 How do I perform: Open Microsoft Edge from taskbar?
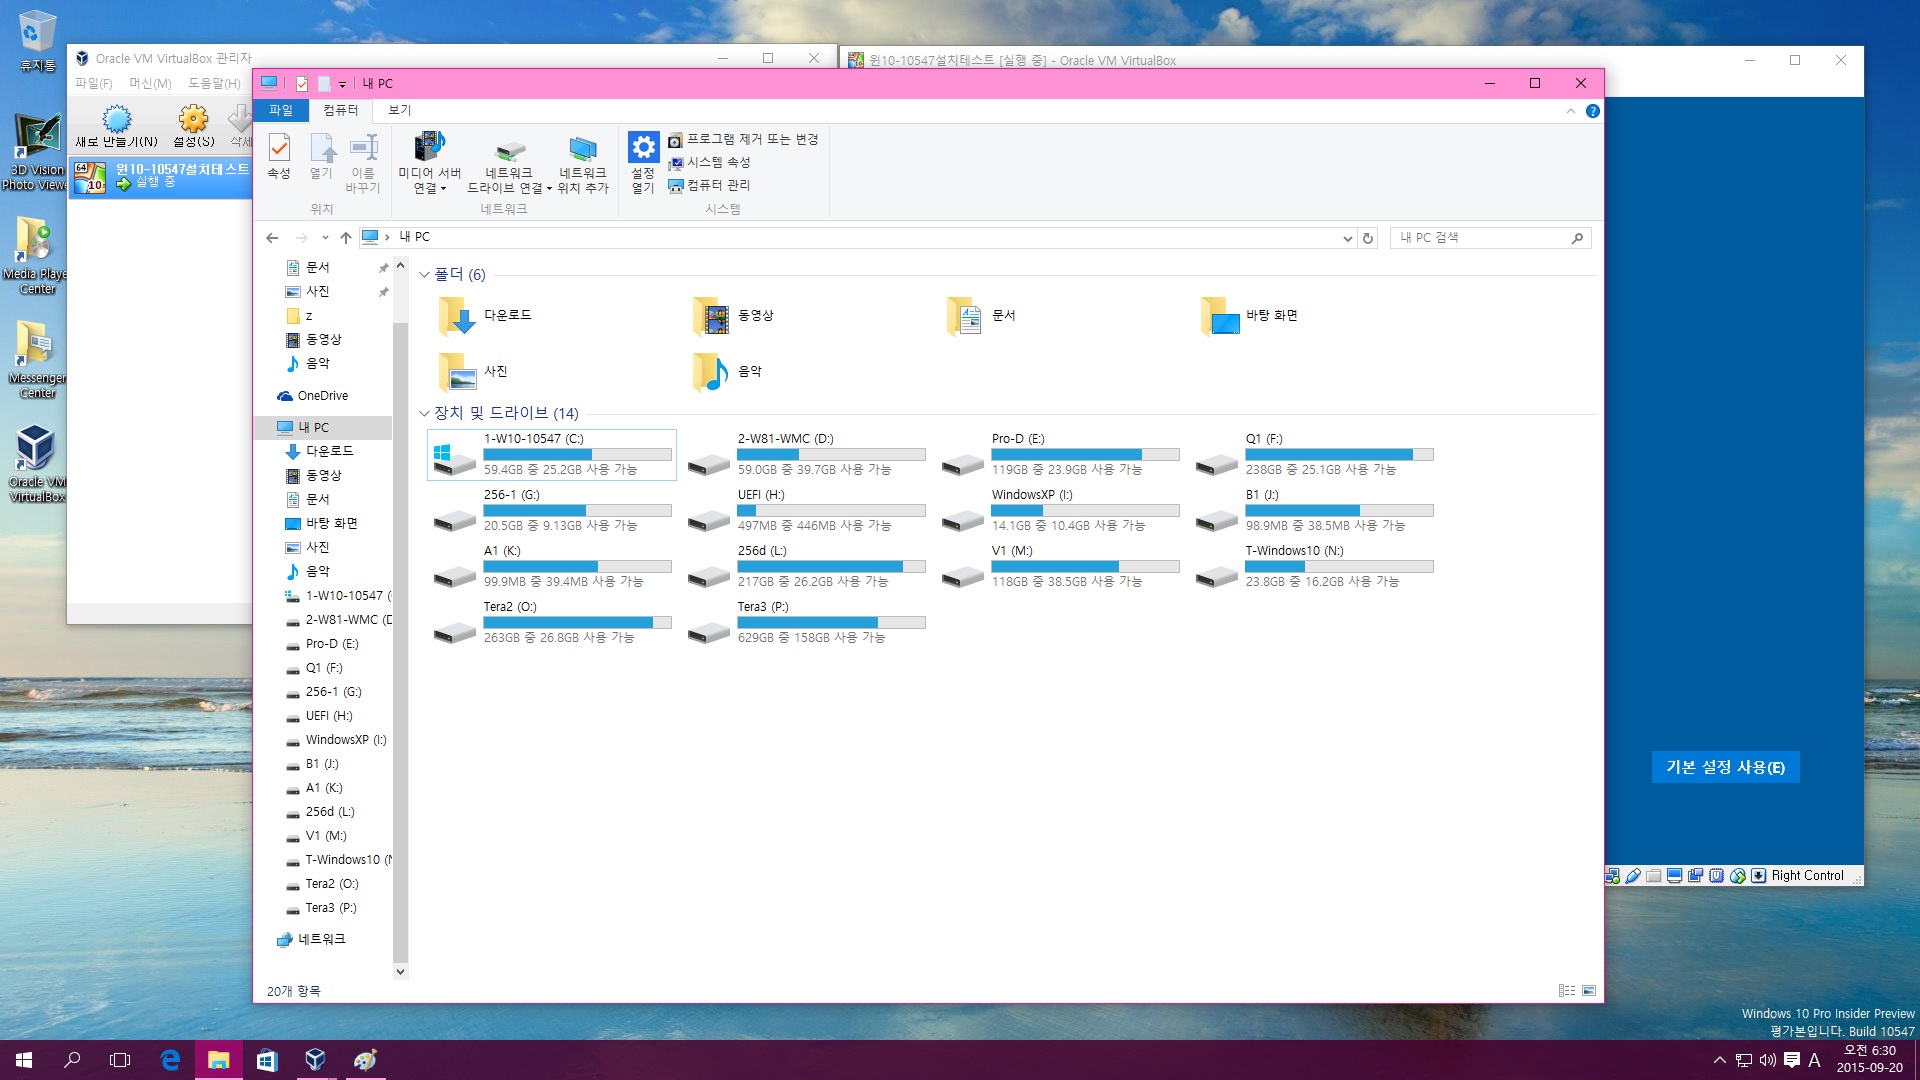coord(170,1060)
